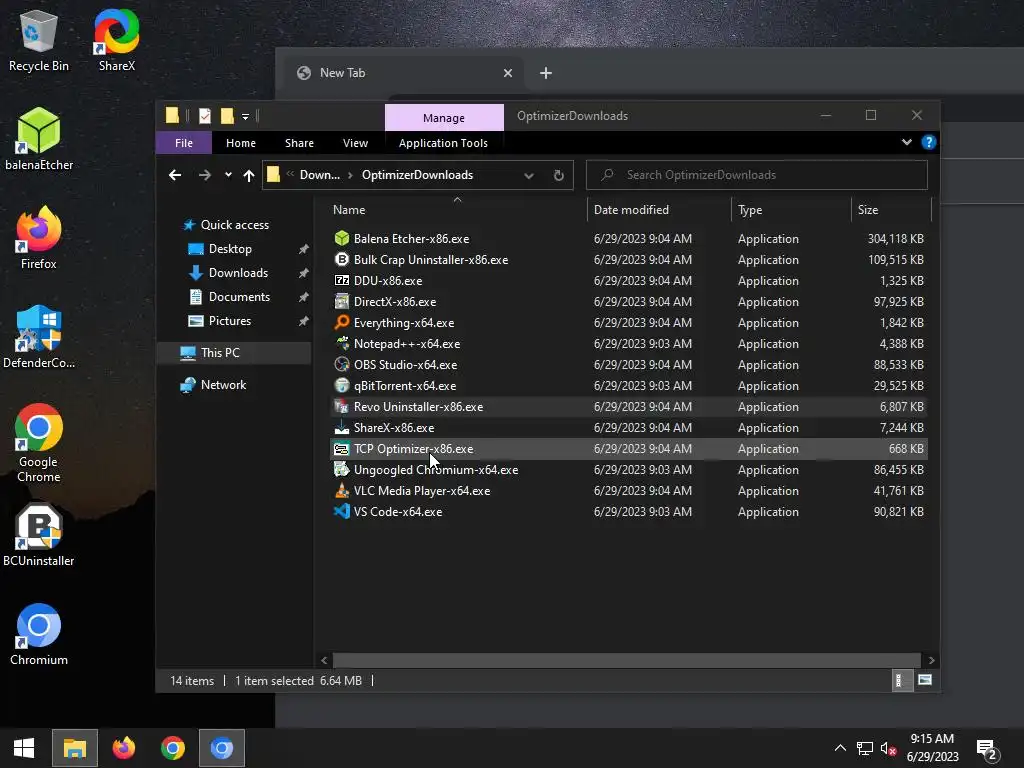Open Quick access in navigation pane

pyautogui.click(x=234, y=225)
